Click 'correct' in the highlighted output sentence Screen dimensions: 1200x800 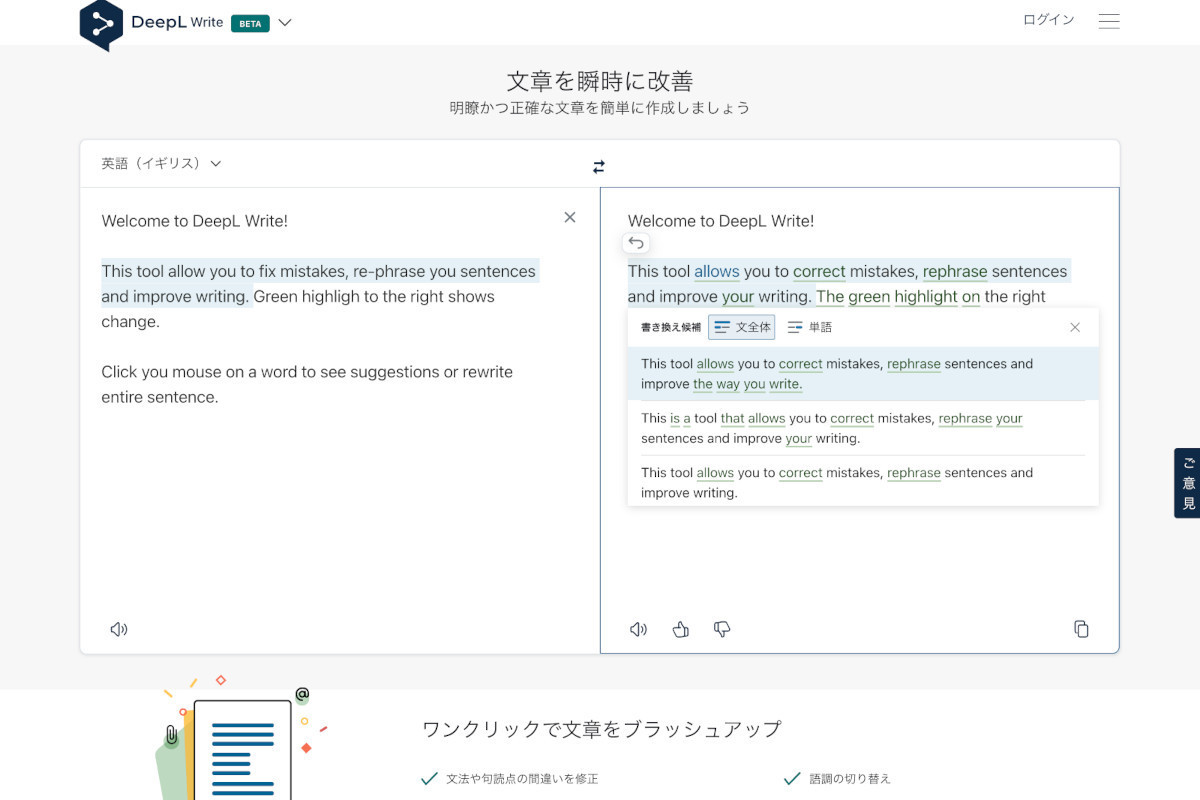(x=819, y=271)
